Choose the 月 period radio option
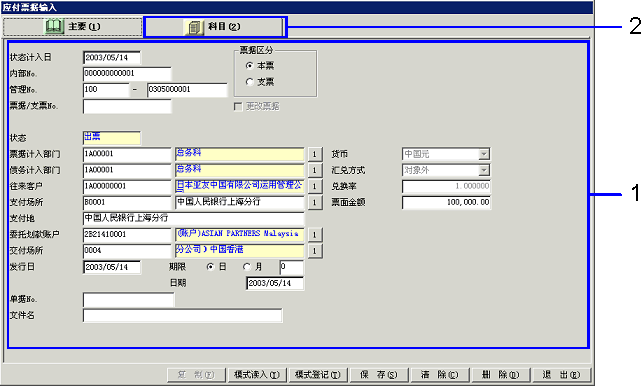The image size is (642, 386). coord(246,267)
